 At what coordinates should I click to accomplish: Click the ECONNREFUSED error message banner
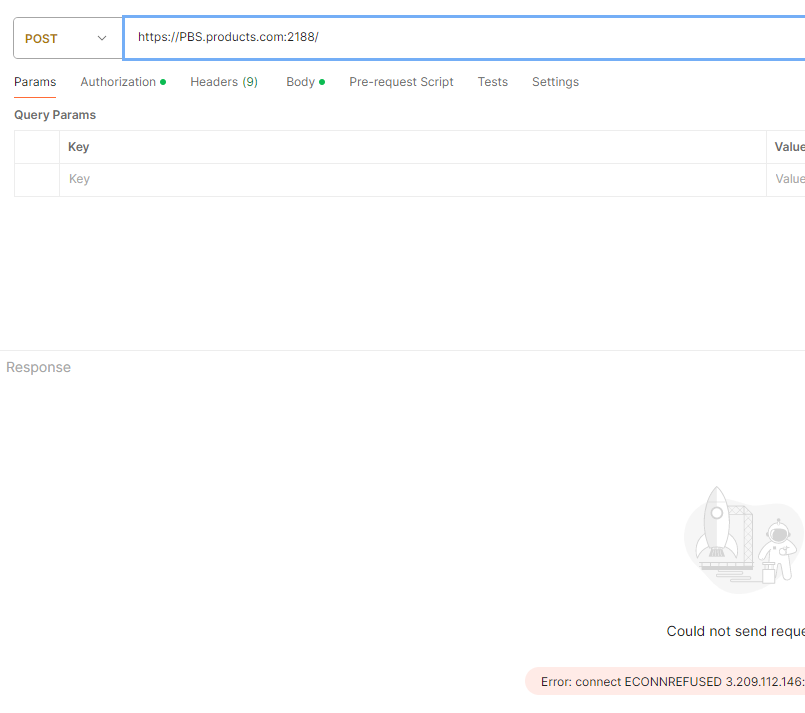coord(665,681)
